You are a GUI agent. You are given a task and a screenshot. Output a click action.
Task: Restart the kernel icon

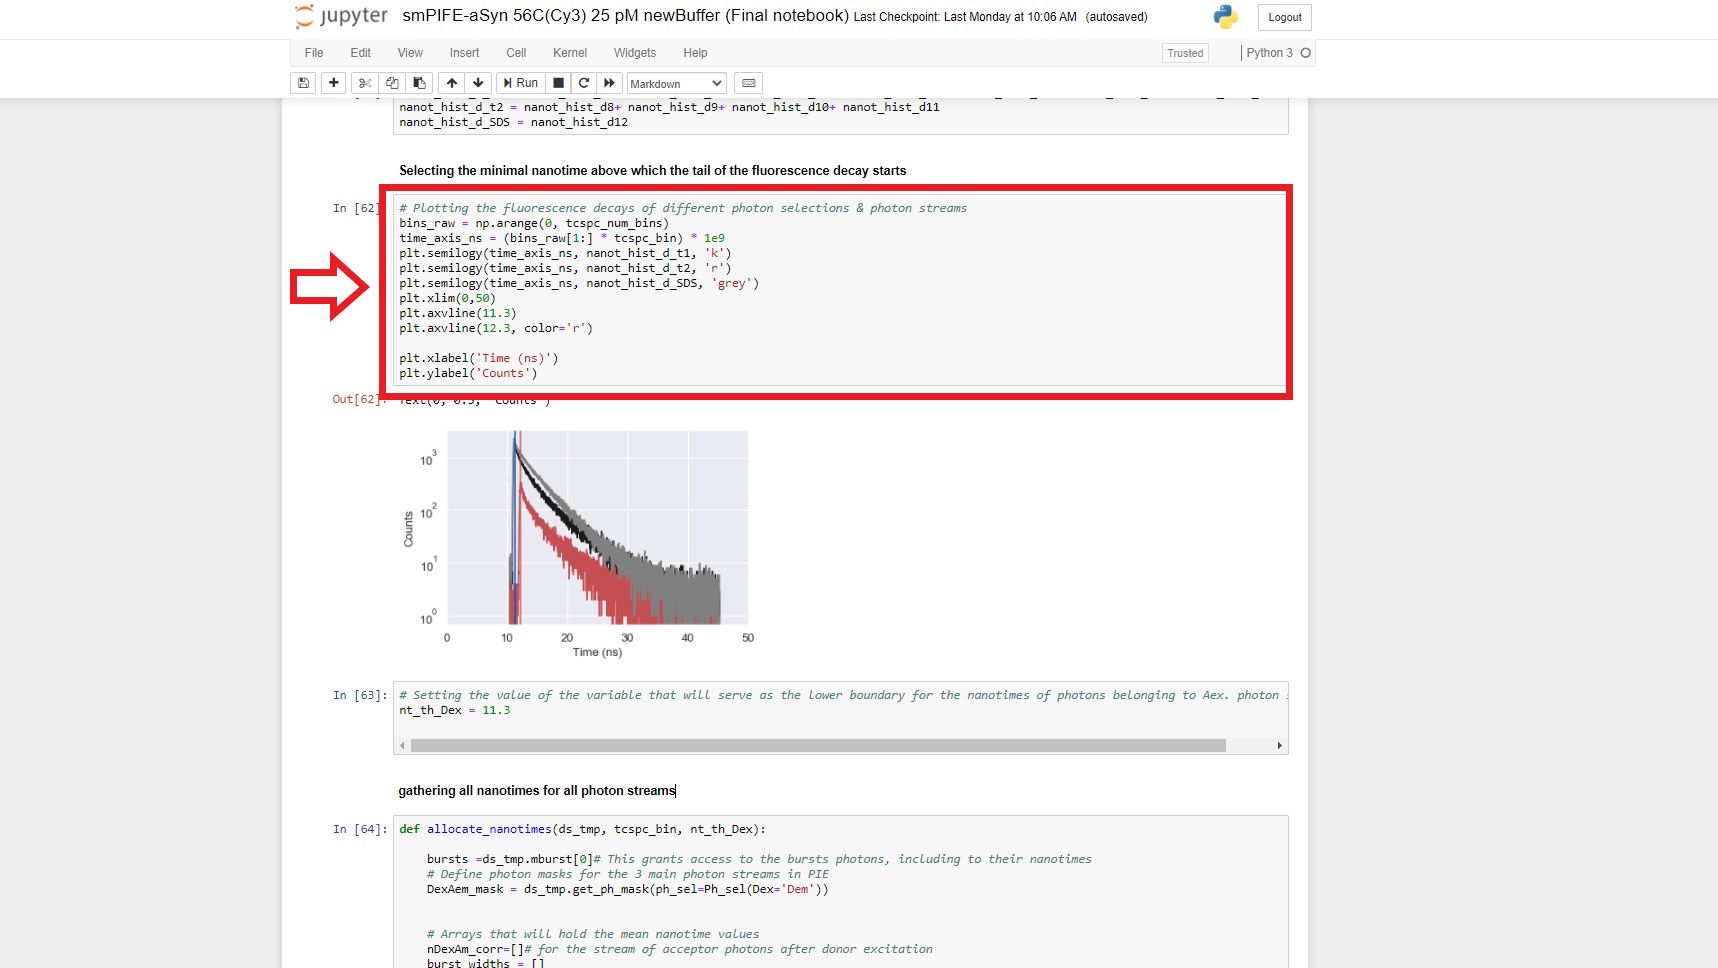coord(584,83)
